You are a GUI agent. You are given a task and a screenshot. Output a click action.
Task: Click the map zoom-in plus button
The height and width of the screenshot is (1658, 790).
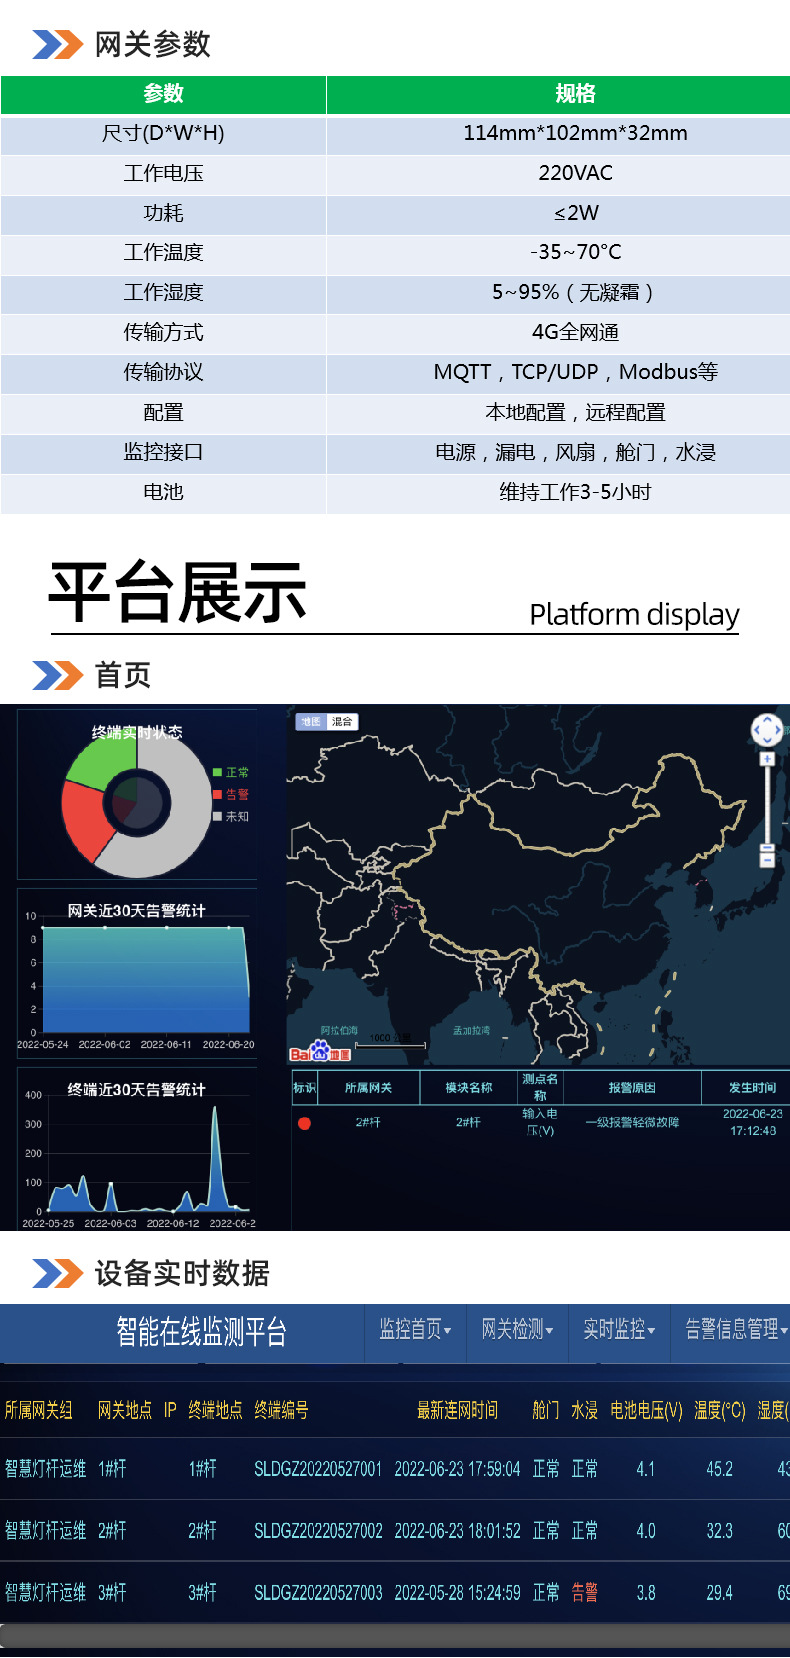[x=767, y=759]
